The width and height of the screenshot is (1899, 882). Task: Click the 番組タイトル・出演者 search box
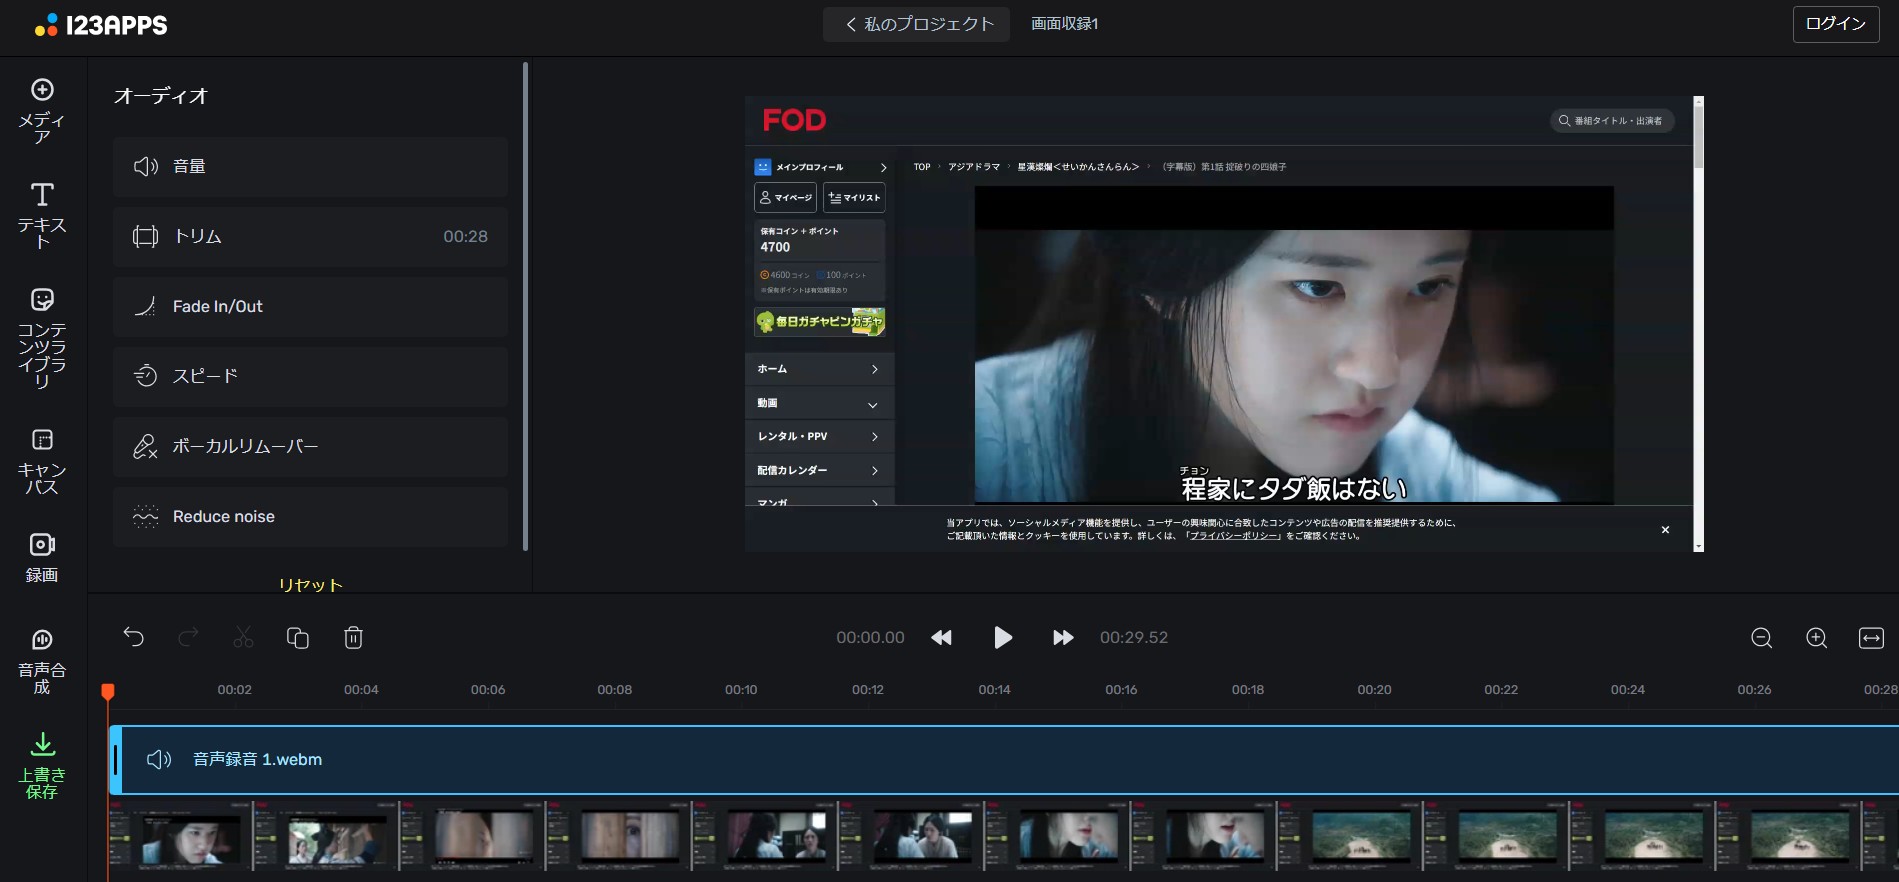click(x=1611, y=121)
